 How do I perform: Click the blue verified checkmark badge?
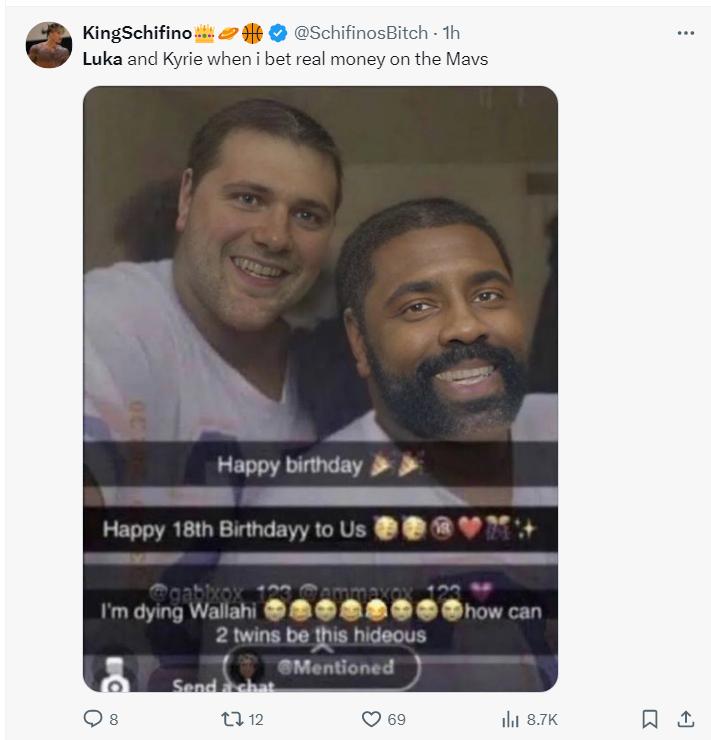click(278, 34)
